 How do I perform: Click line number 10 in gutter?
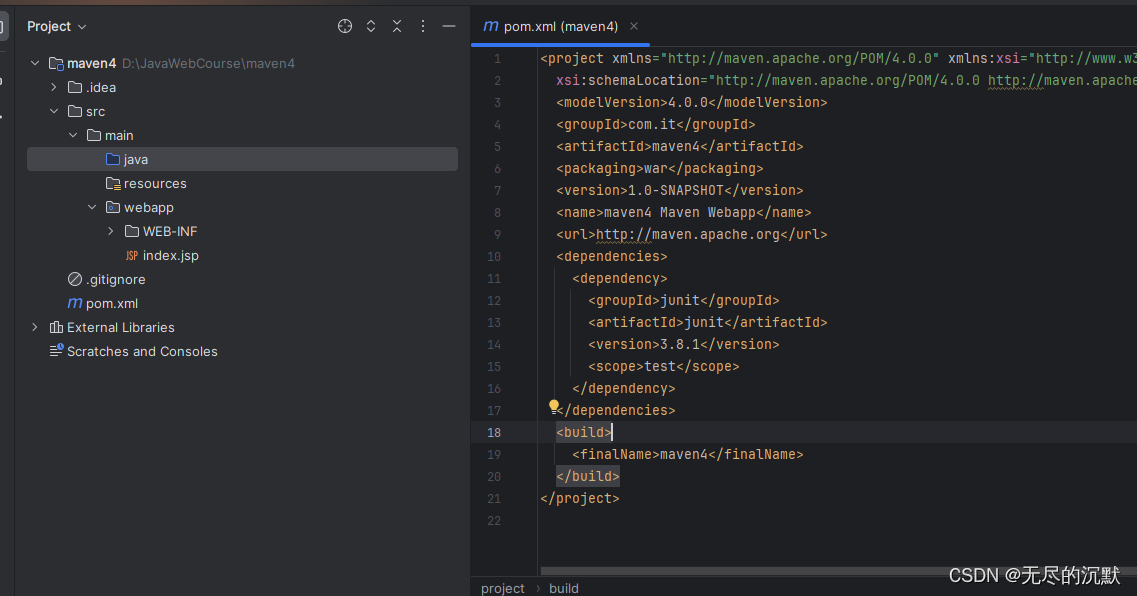click(x=494, y=257)
